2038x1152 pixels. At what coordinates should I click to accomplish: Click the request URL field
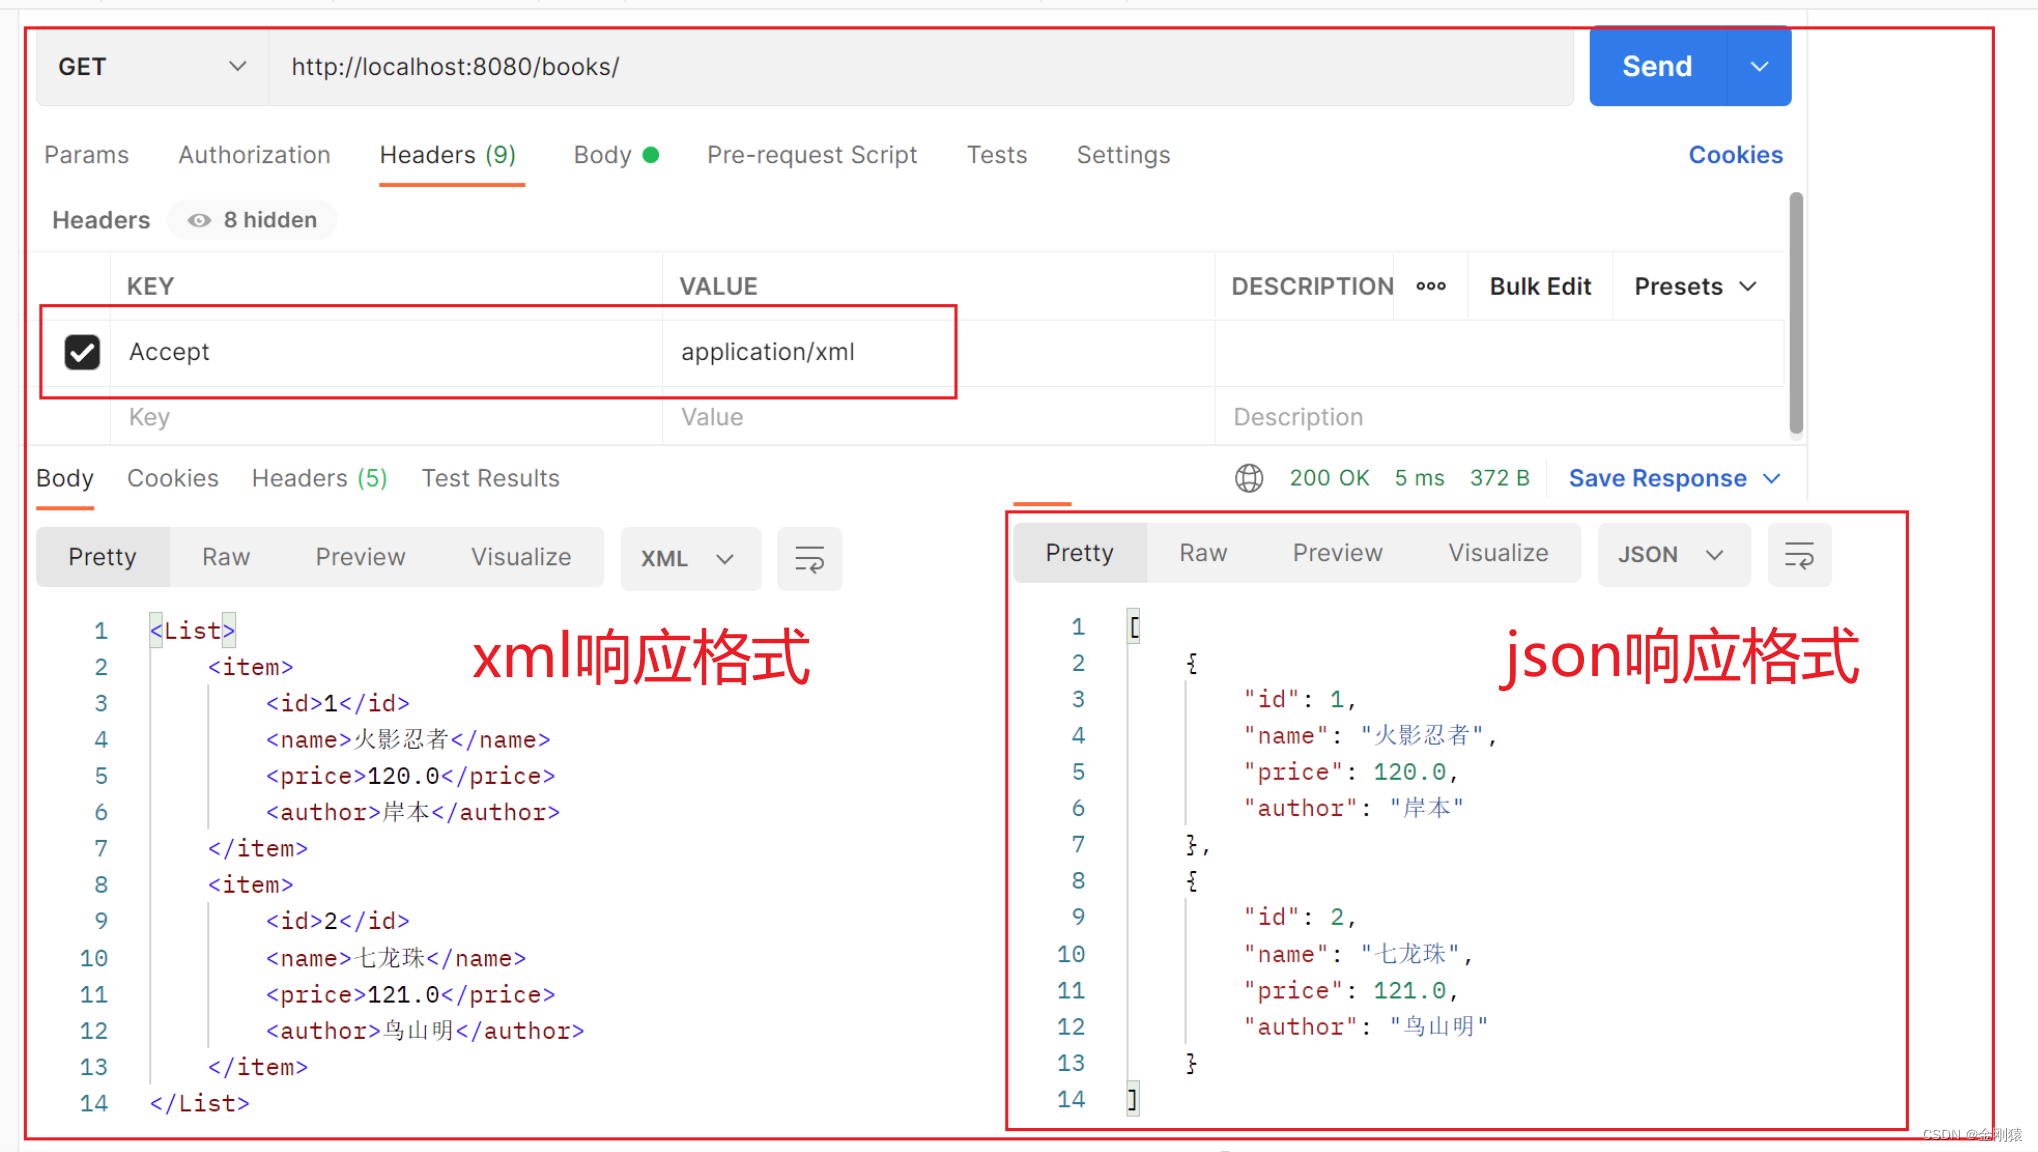[921, 67]
